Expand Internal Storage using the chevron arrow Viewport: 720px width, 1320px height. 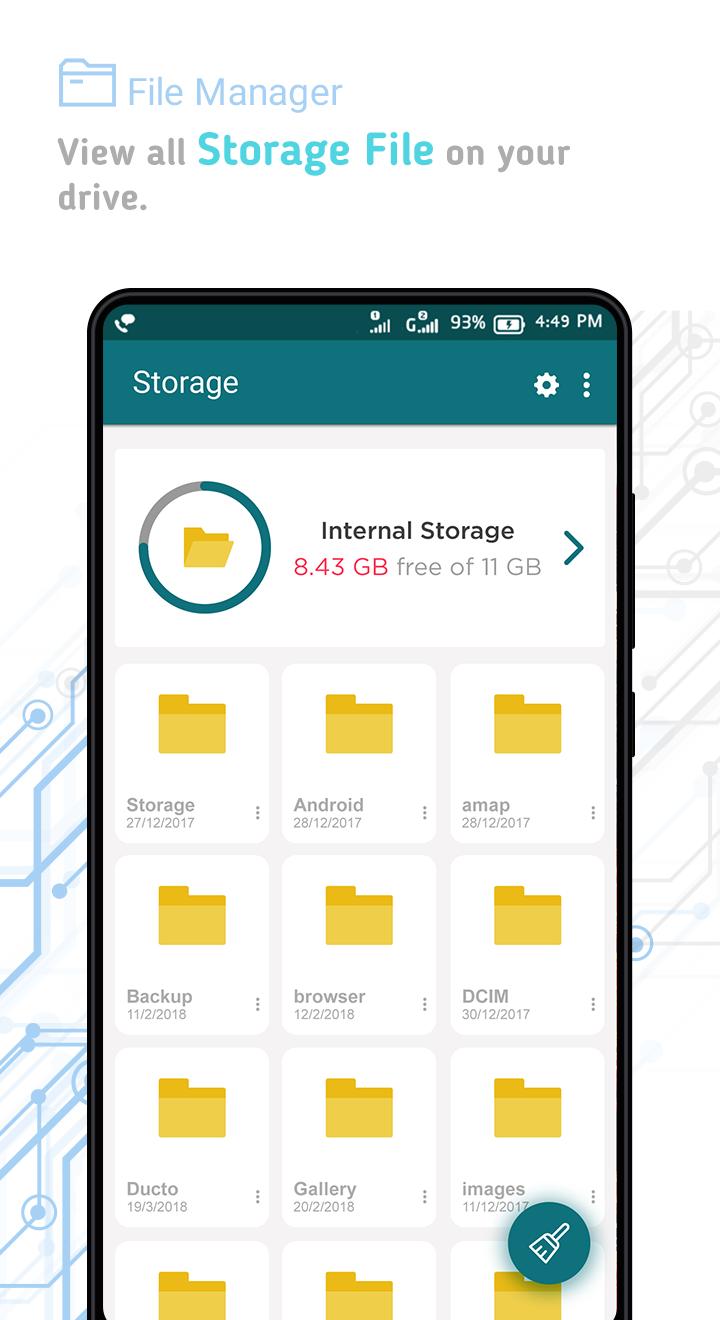pyautogui.click(x=573, y=548)
